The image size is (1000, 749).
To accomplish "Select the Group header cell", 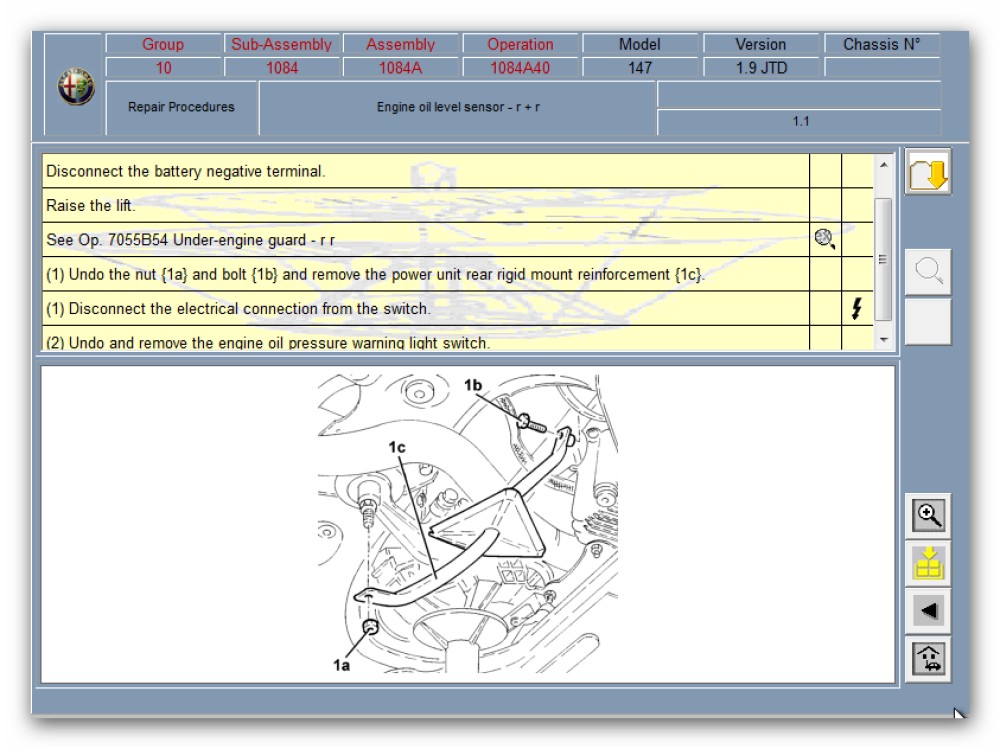I will (x=163, y=44).
